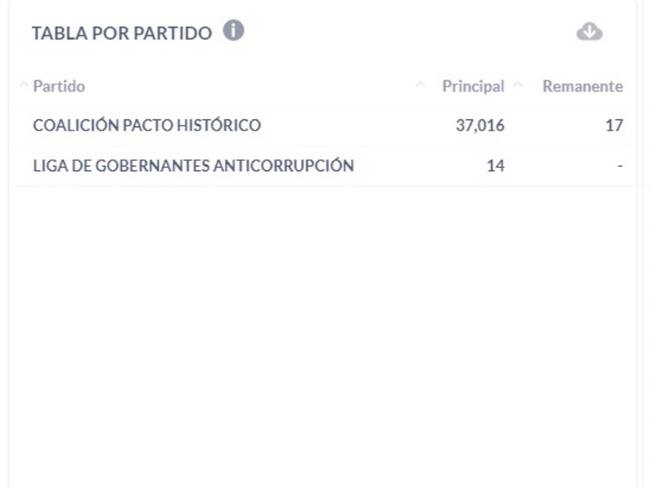Click the sort caret left of Remanente
The image size is (650, 487).
tap(518, 86)
